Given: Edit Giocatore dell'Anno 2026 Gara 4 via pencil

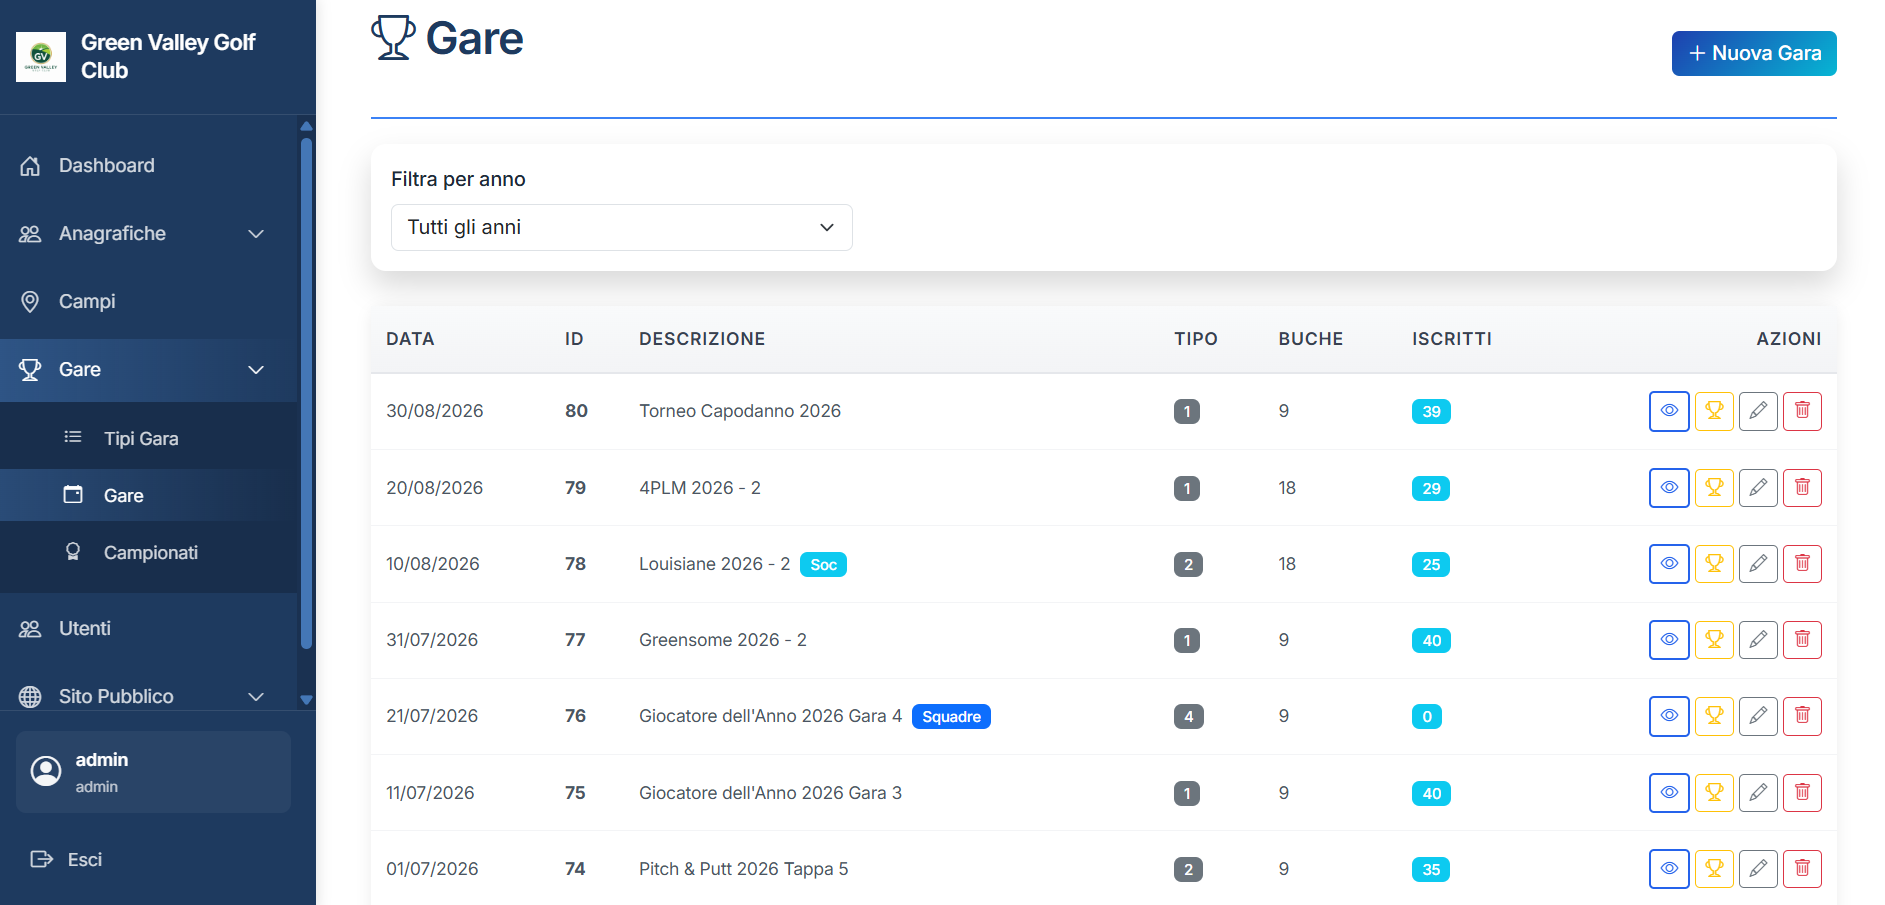Looking at the screenshot, I should 1757,716.
